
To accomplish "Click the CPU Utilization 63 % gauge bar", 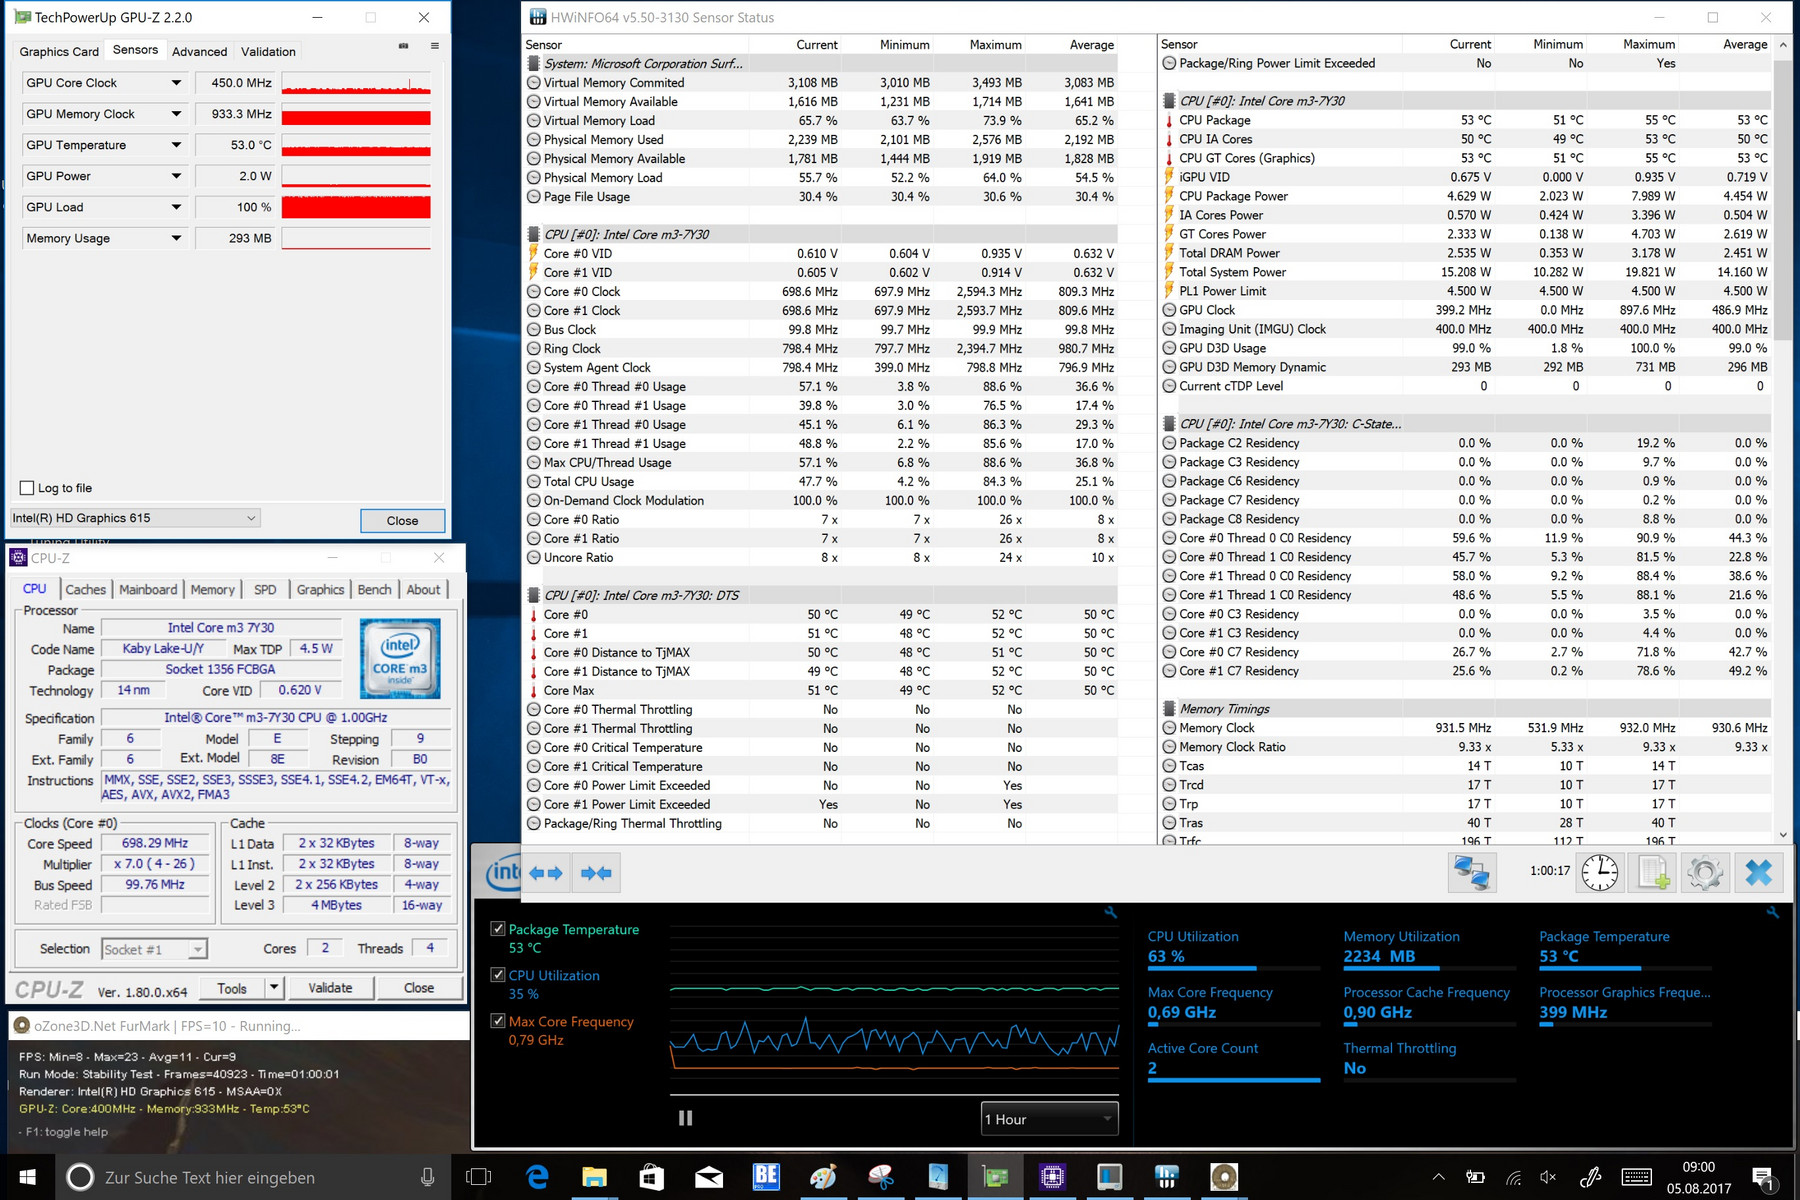I will 1233,968.
